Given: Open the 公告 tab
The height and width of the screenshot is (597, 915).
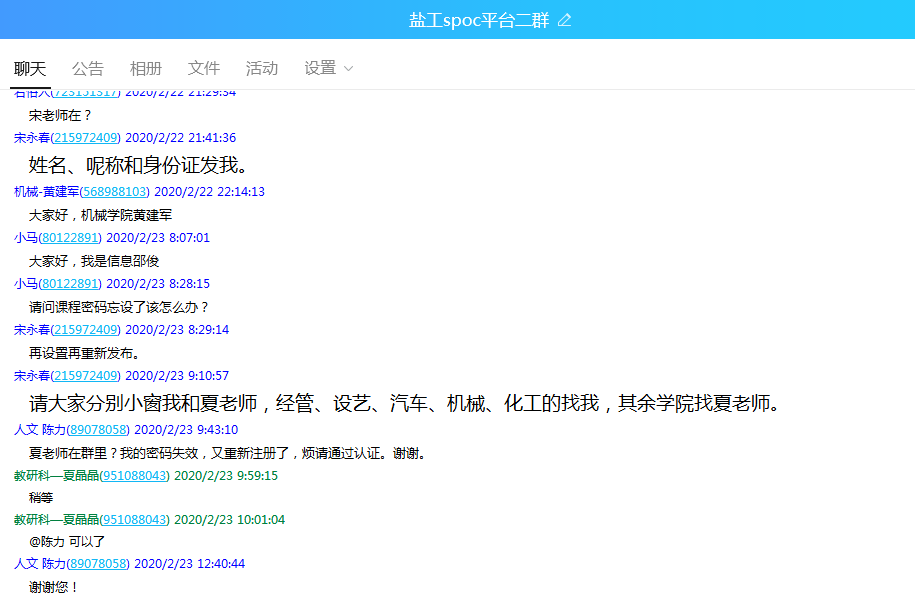Looking at the screenshot, I should 88,68.
